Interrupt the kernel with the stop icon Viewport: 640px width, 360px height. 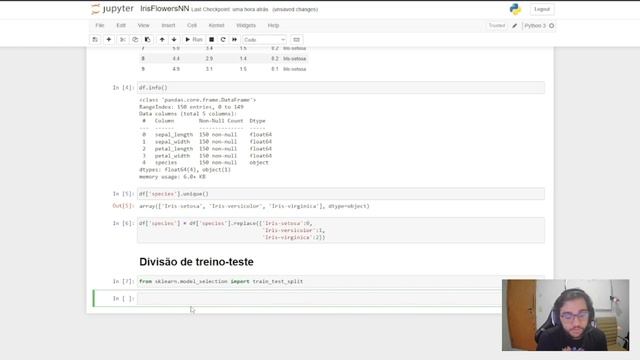[211, 40]
